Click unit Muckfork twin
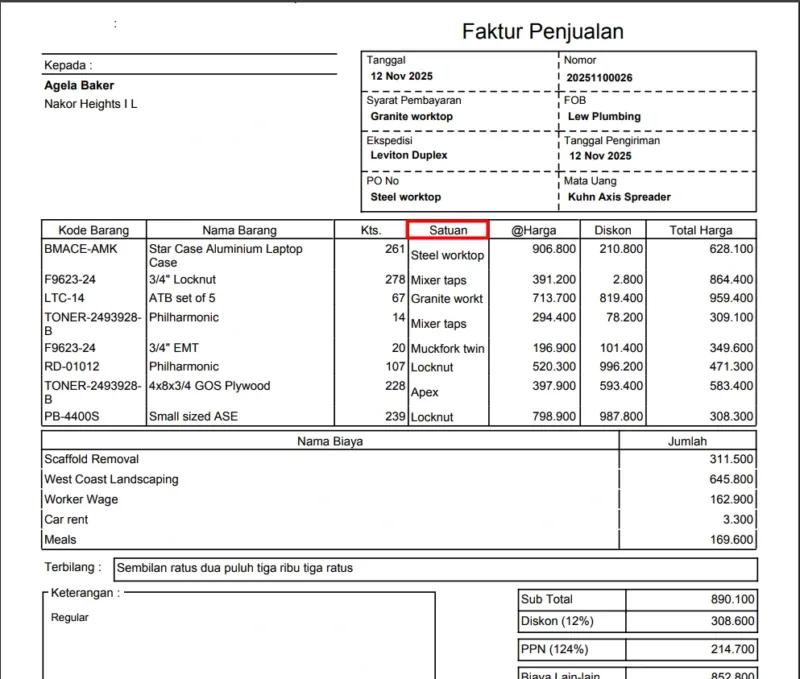The height and width of the screenshot is (679, 800). click(447, 349)
